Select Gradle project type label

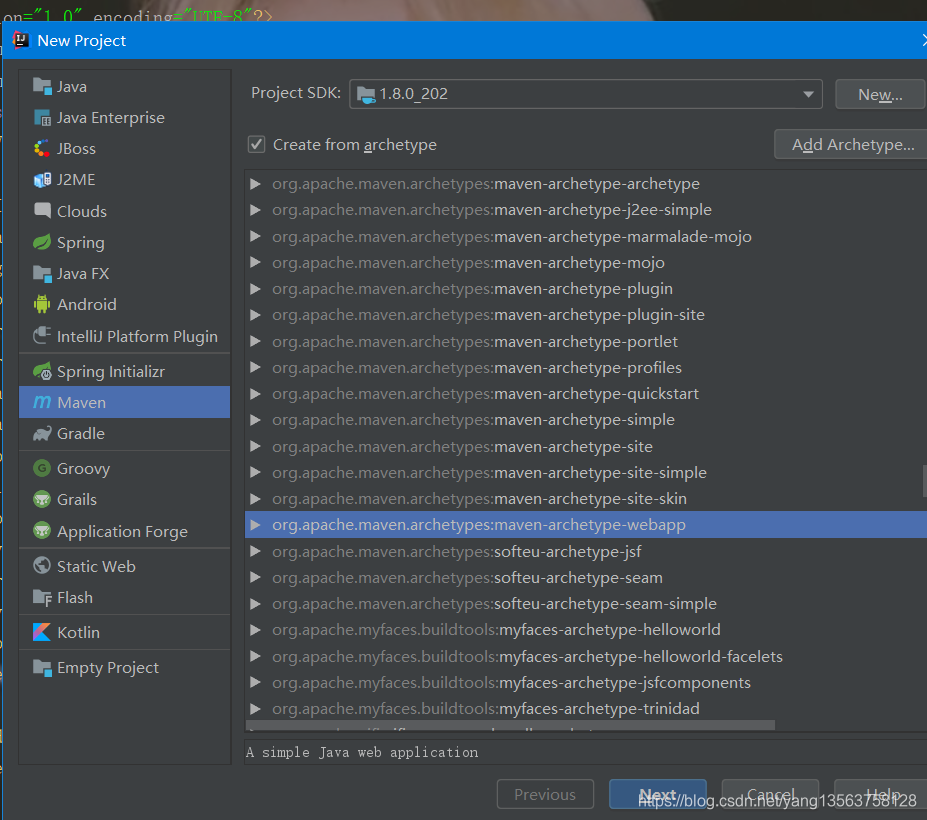80,434
